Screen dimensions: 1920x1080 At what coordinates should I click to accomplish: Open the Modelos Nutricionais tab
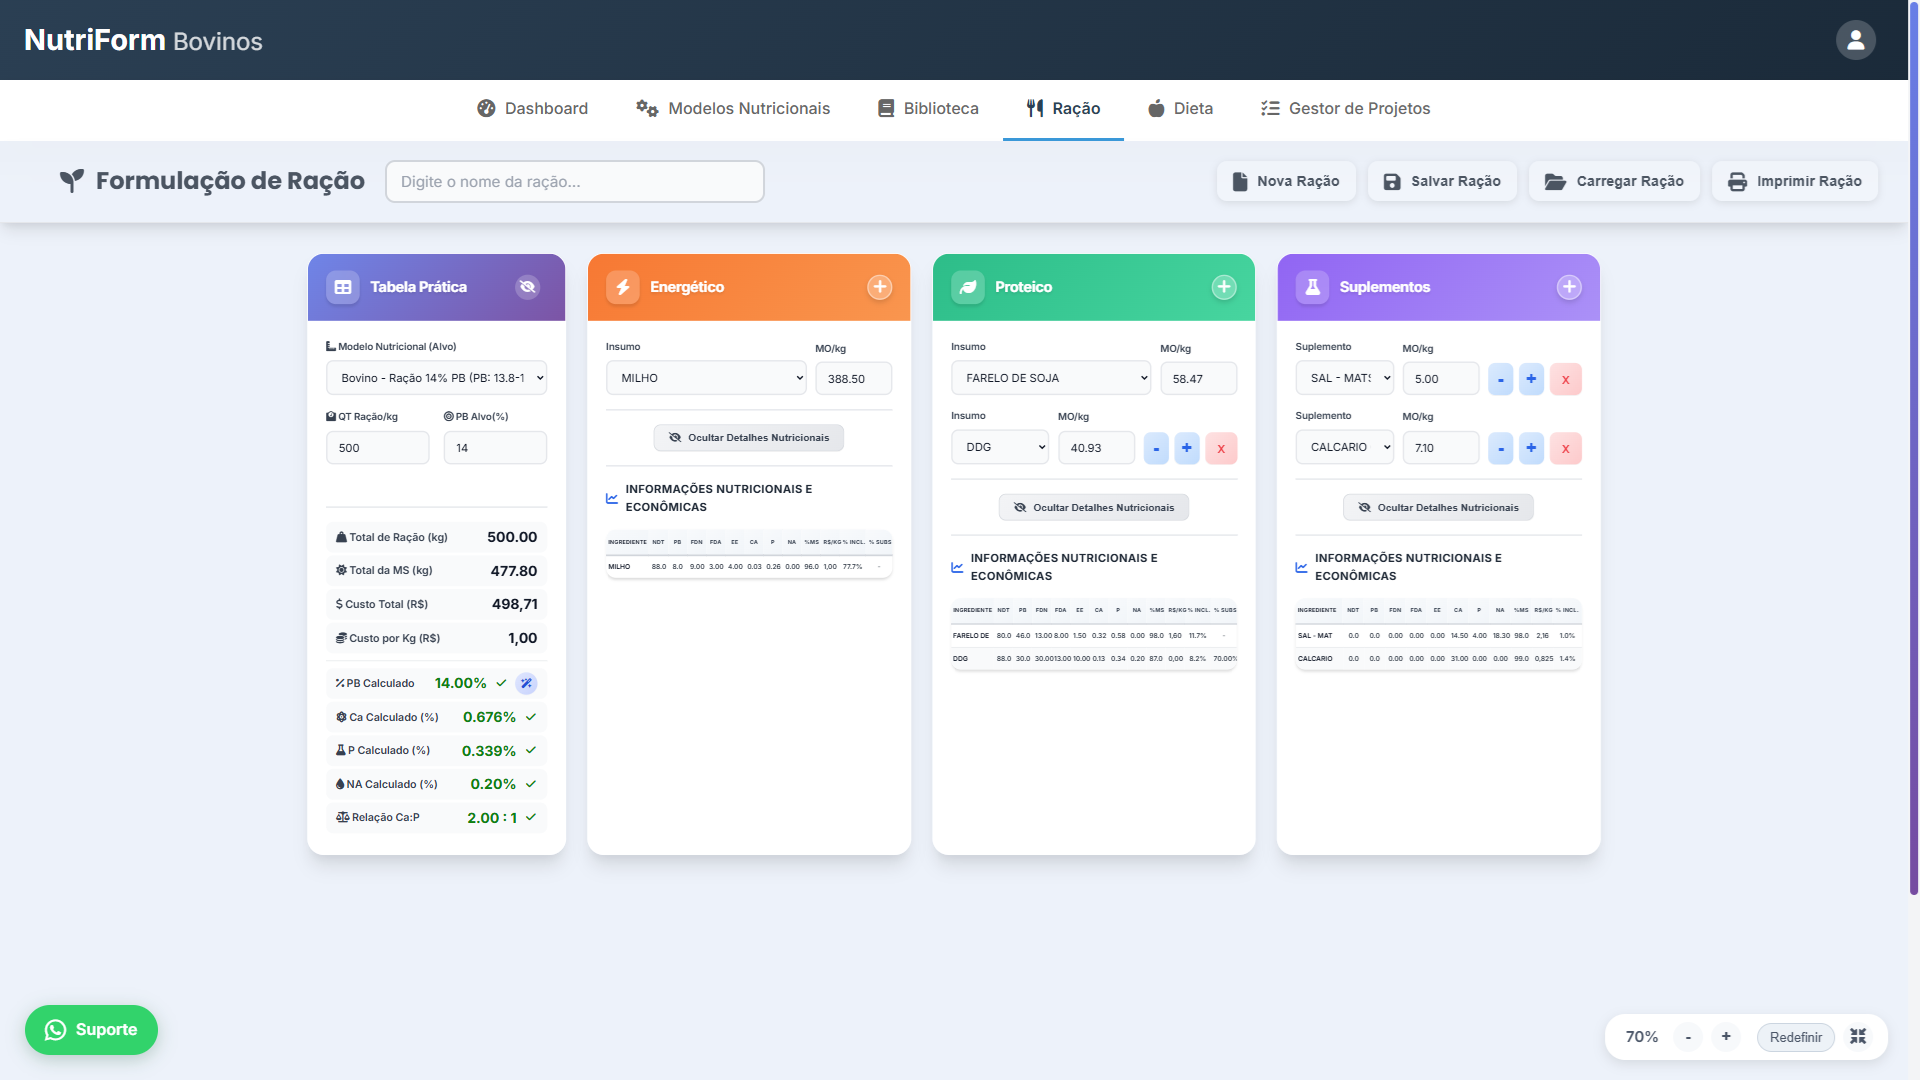pyautogui.click(x=733, y=109)
